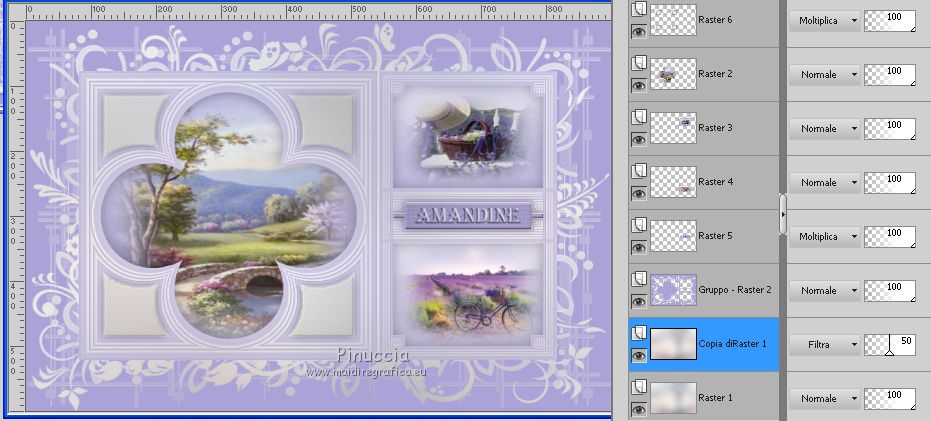Screen dimensions: 931x421
Task: Click the opacity slider of Raster 6
Action: pyautogui.click(x=889, y=21)
